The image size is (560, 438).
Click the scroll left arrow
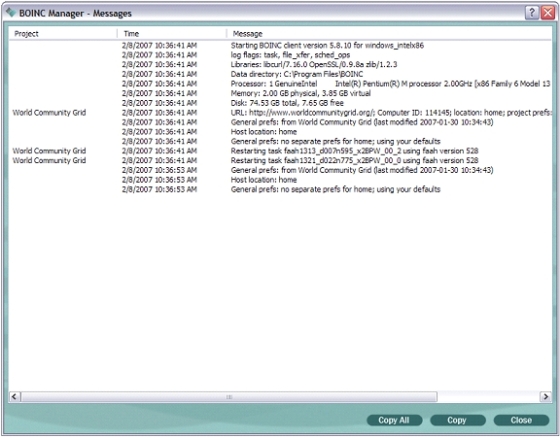14,397
